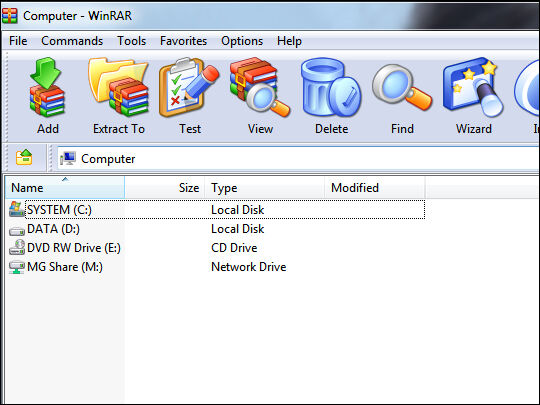Click the View toolbar icon

260,87
